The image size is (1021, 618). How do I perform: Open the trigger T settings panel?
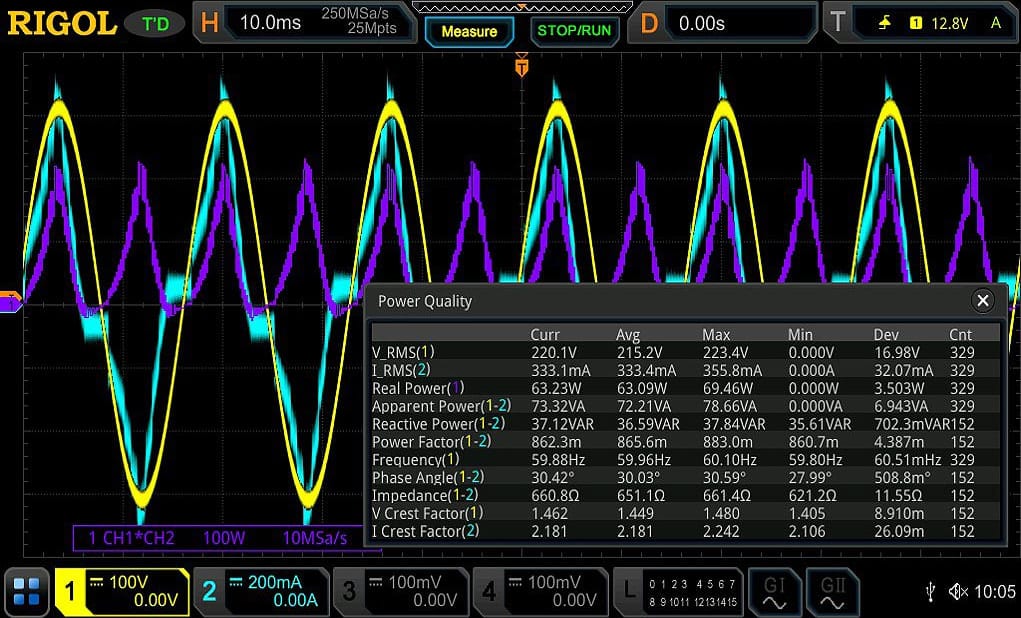tap(920, 23)
